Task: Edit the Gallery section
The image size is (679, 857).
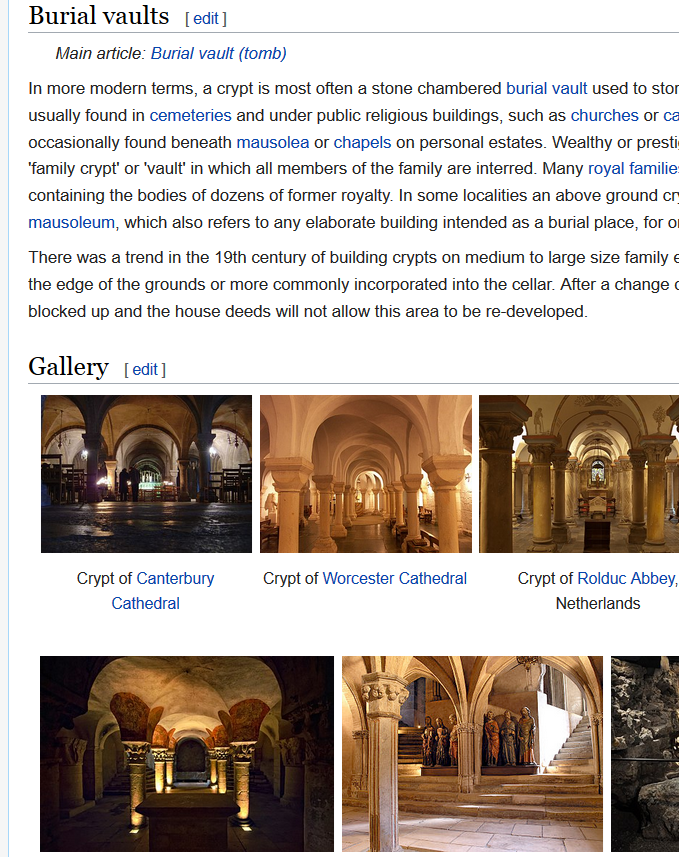Action: click(x=145, y=369)
